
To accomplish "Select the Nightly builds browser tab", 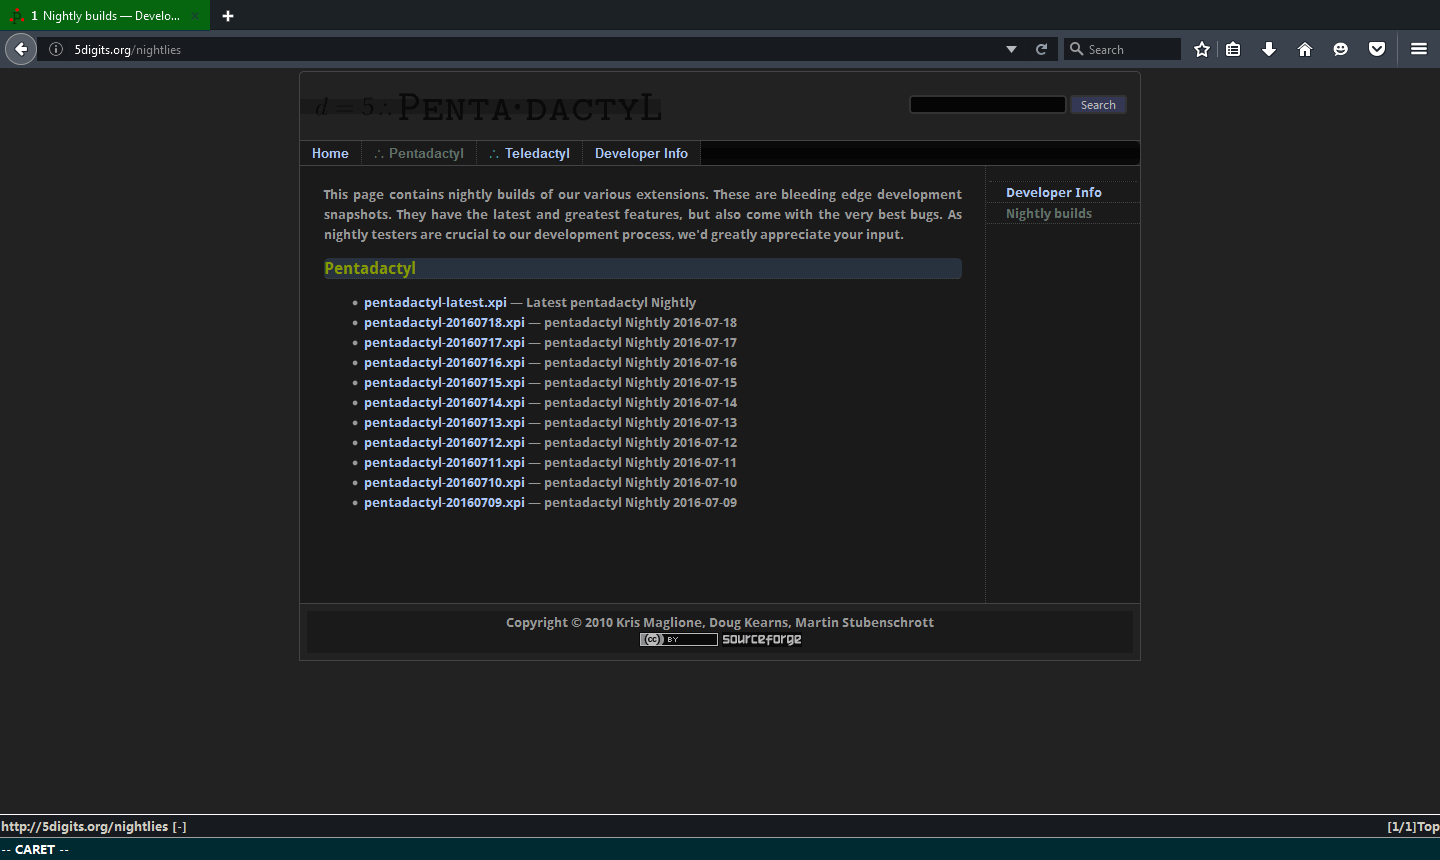I will (x=104, y=16).
